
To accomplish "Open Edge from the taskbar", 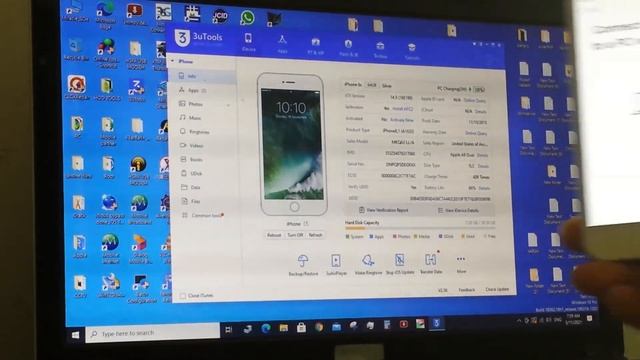I will tap(266, 328).
